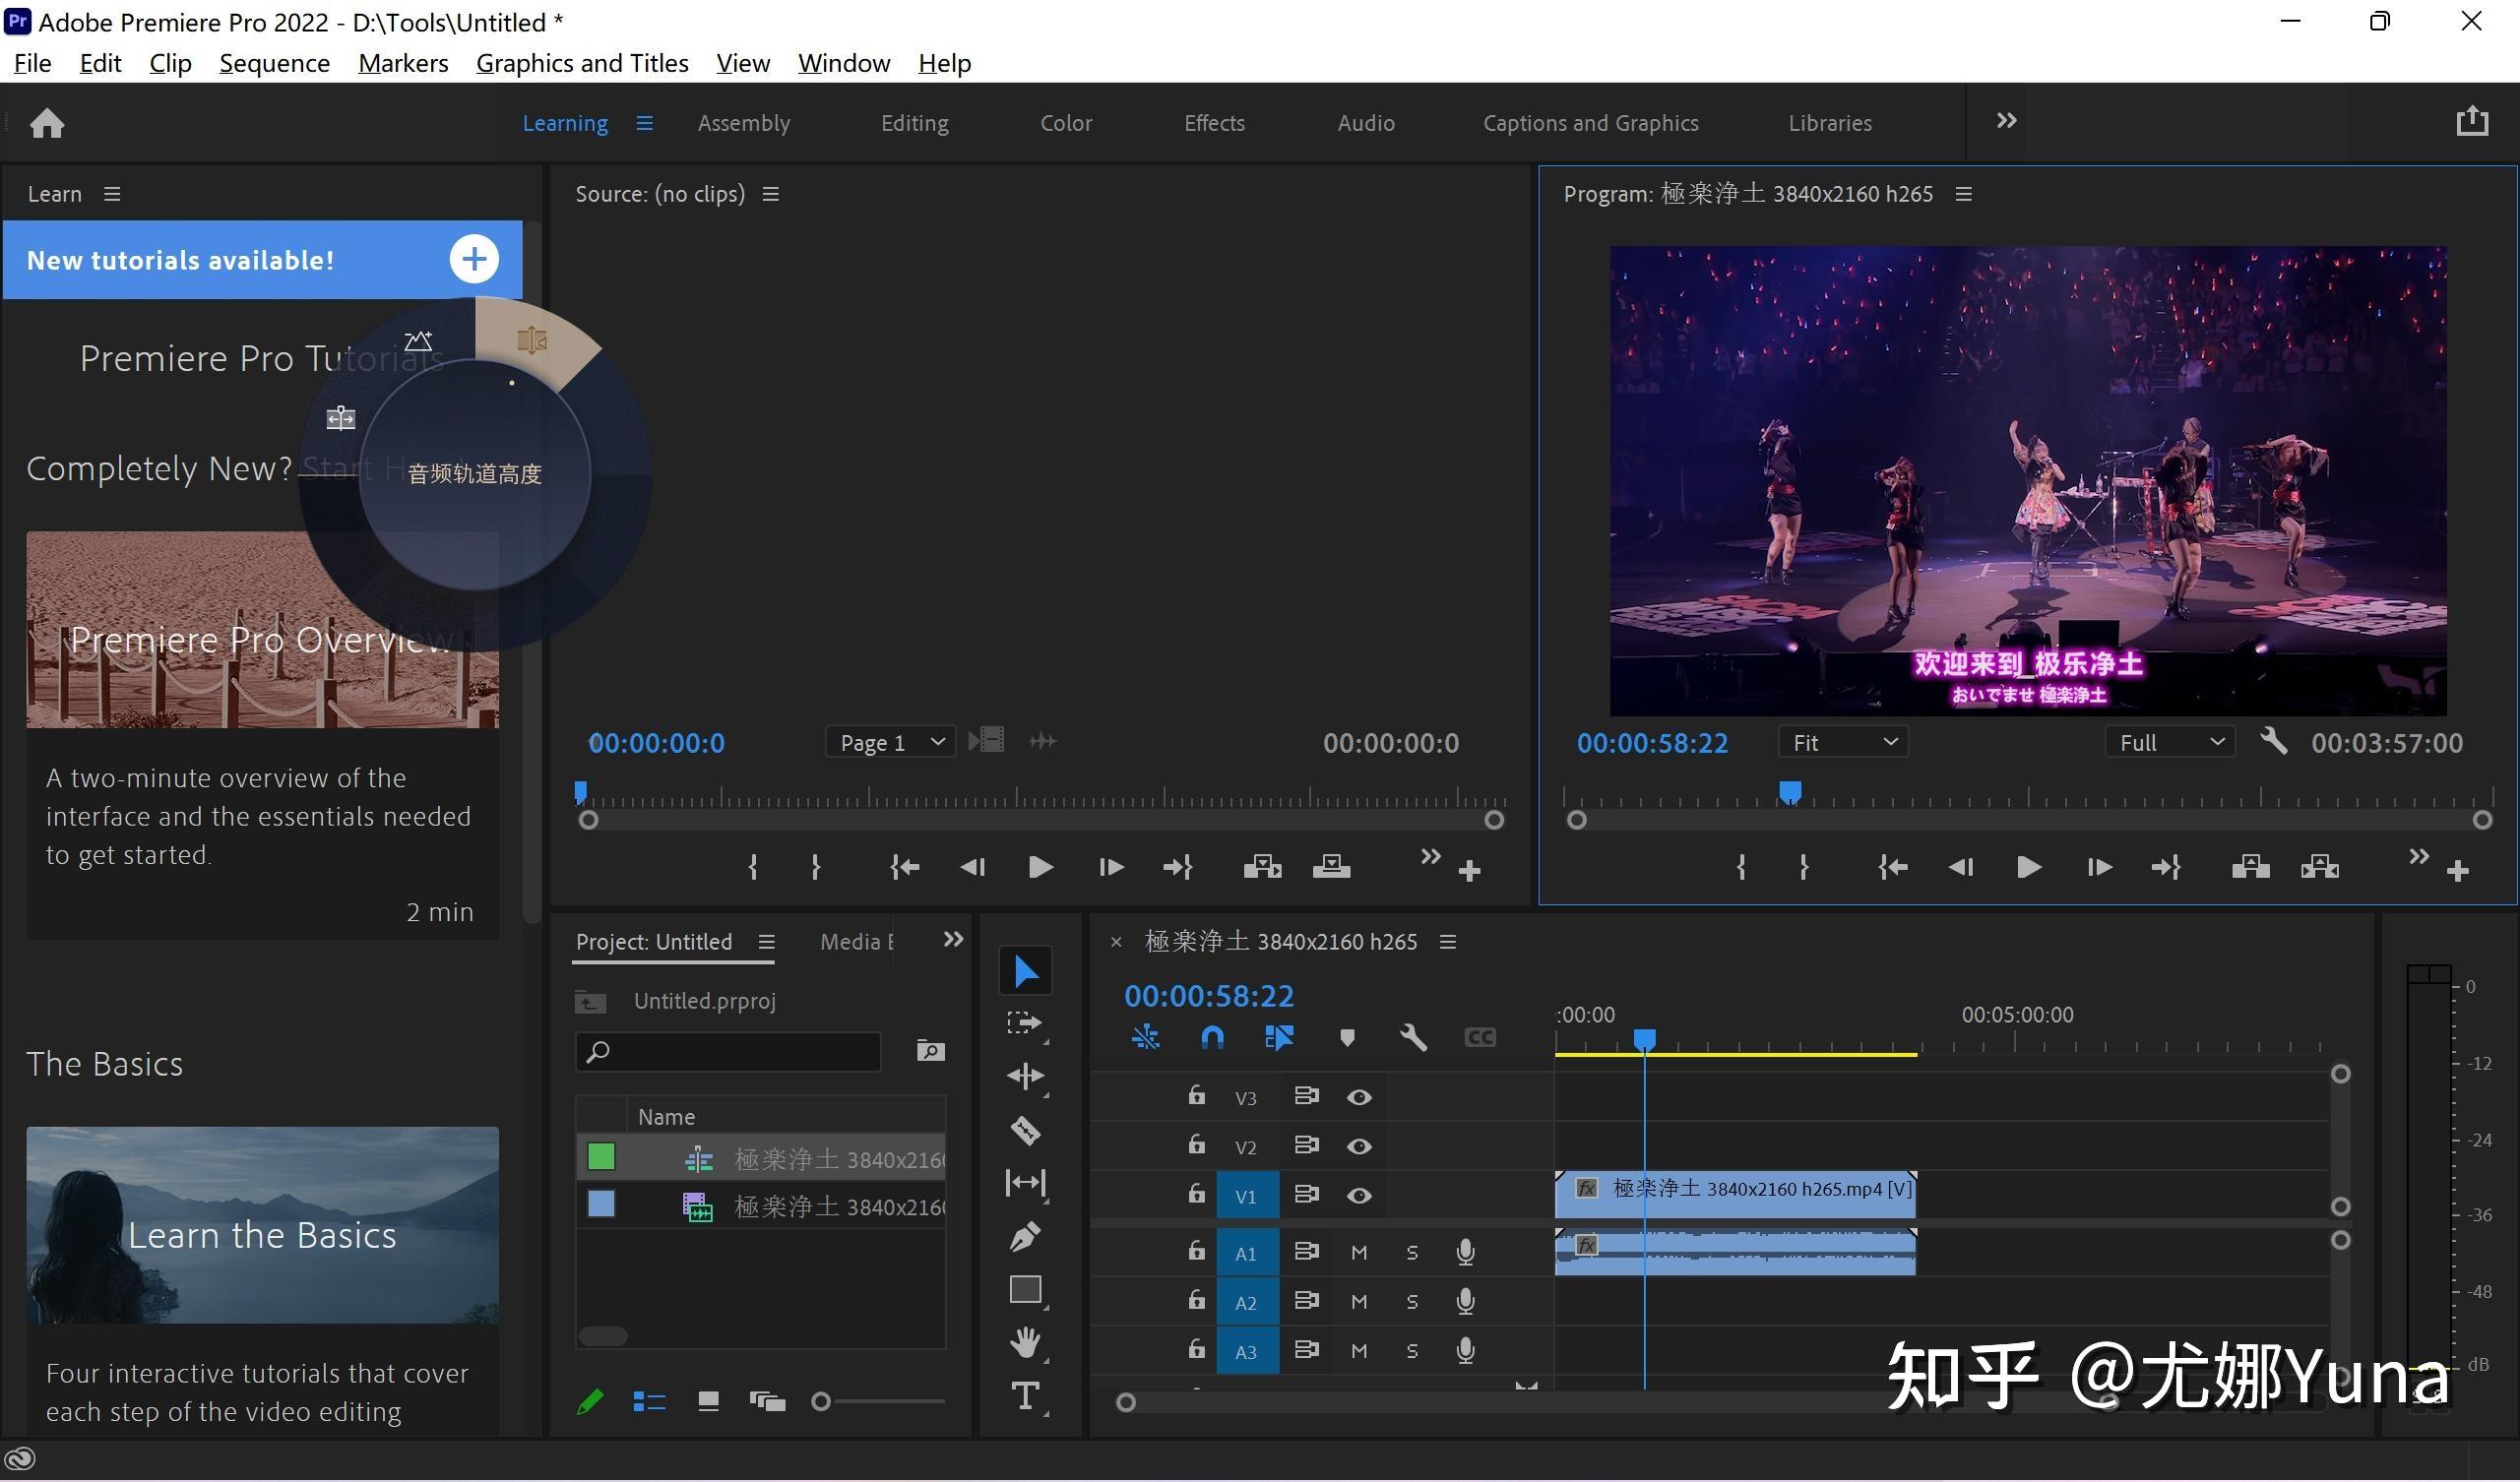This screenshot has width=2520, height=1482.
Task: Hide track V3 output eye
Action: [1359, 1097]
